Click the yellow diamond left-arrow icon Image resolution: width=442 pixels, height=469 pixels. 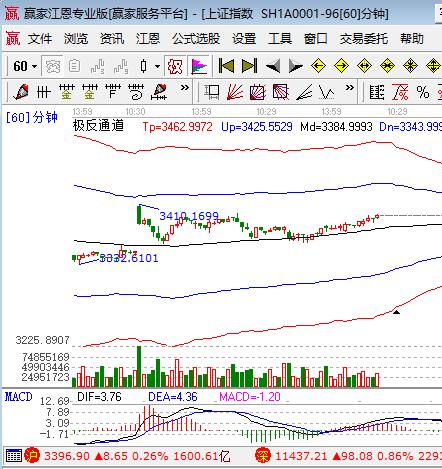[x=318, y=66]
